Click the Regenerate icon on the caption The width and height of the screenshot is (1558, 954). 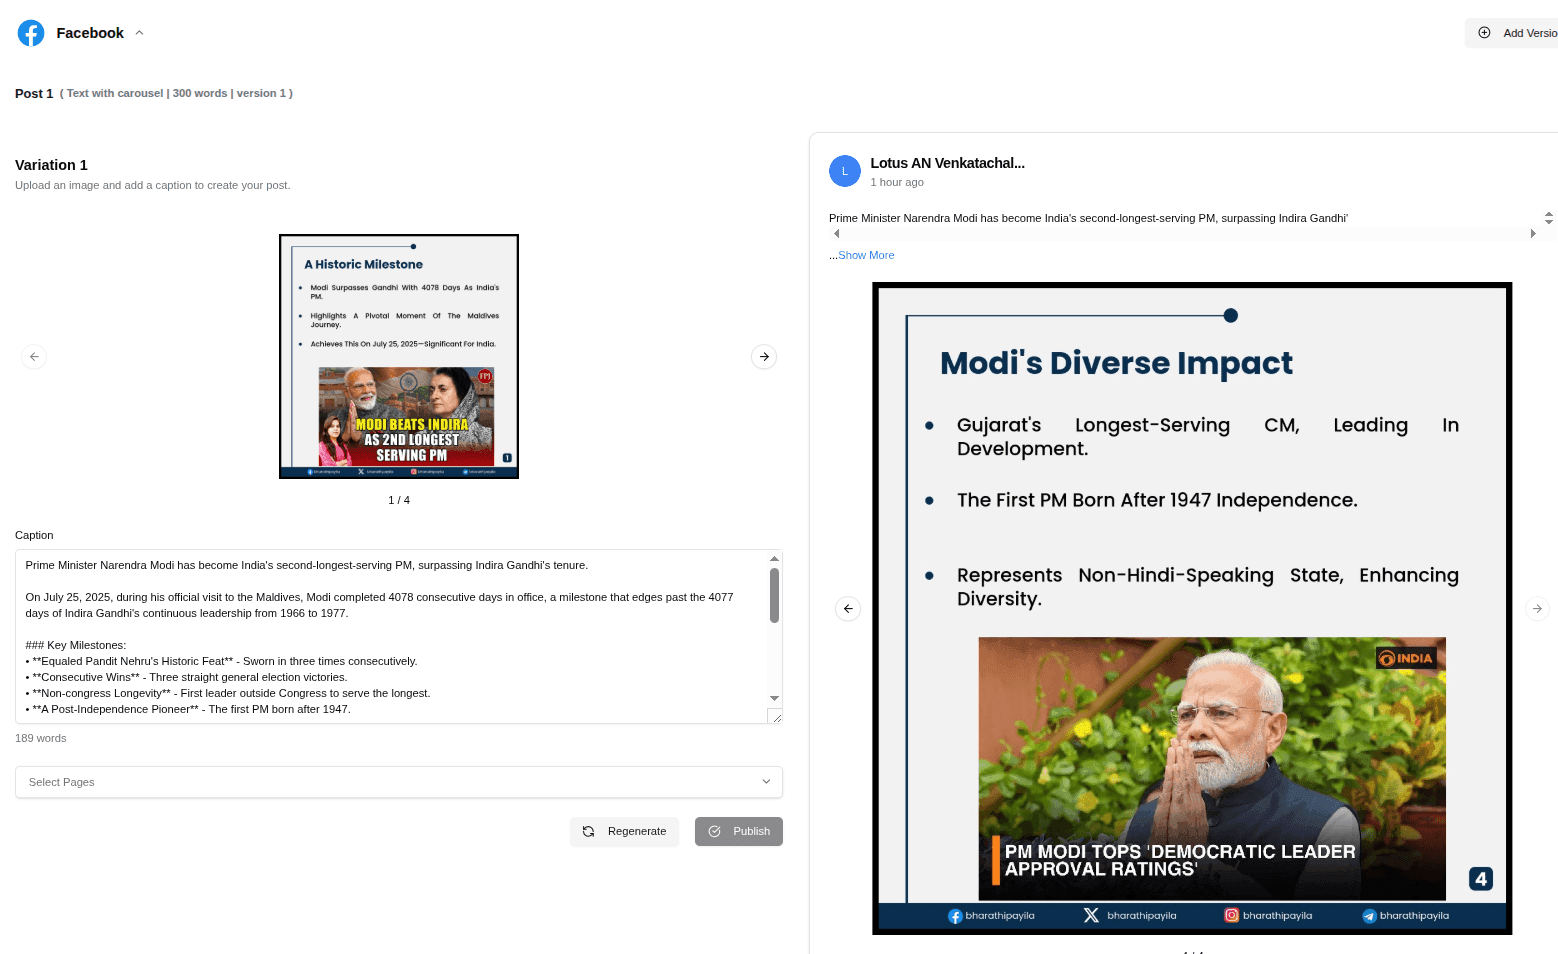pos(589,831)
